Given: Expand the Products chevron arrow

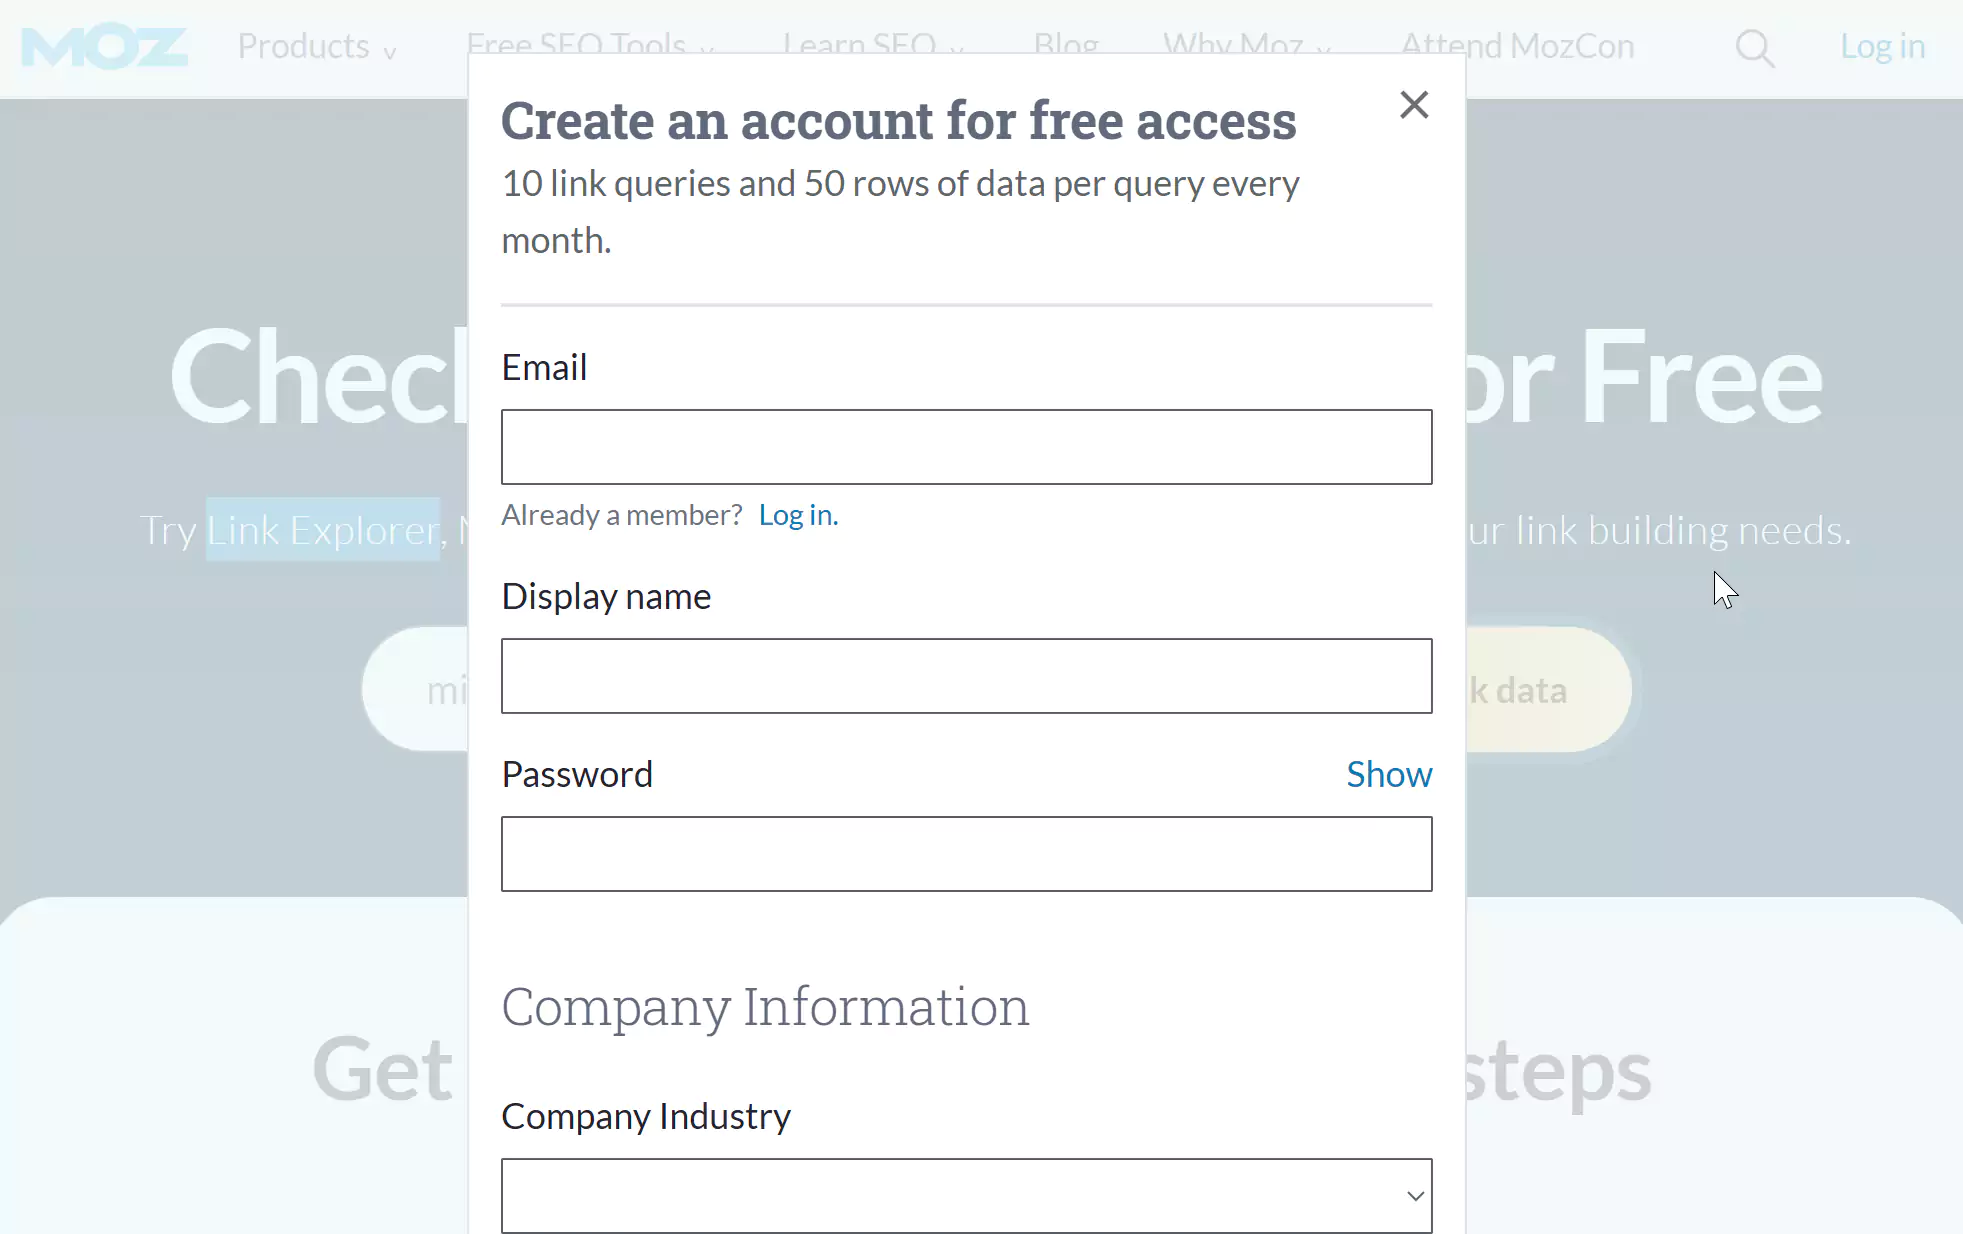Looking at the screenshot, I should 389,53.
